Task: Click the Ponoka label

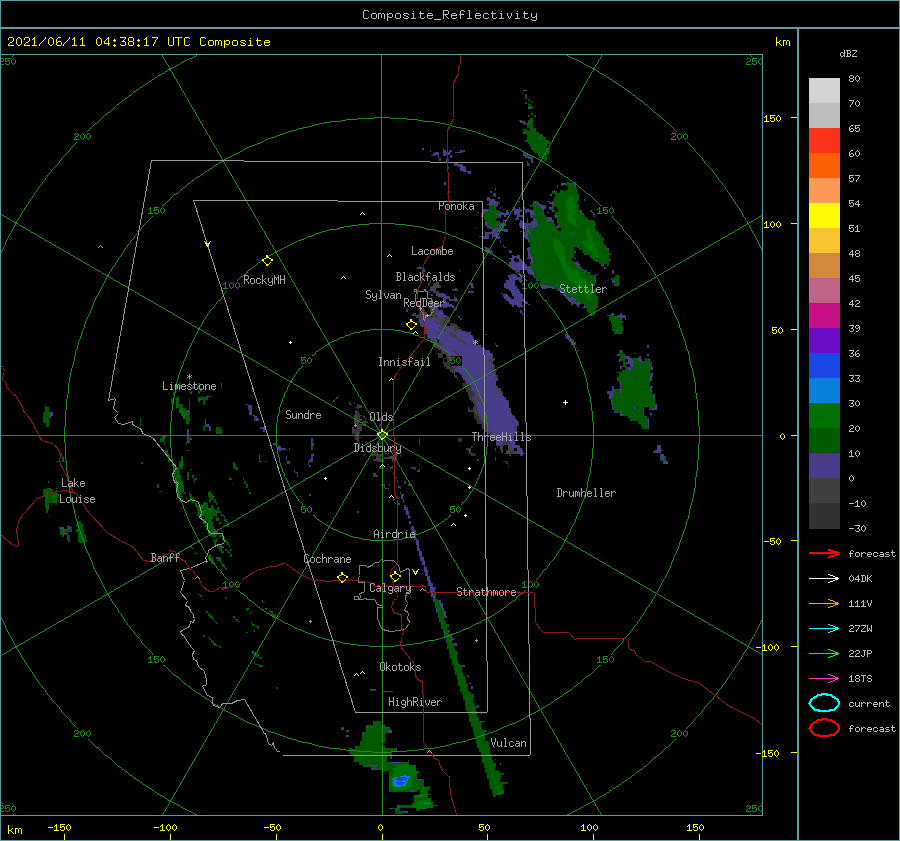Action: 456,206
